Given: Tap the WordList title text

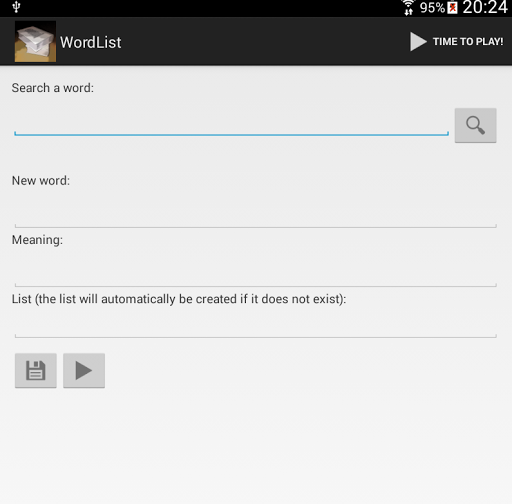Looking at the screenshot, I should (x=91, y=42).
